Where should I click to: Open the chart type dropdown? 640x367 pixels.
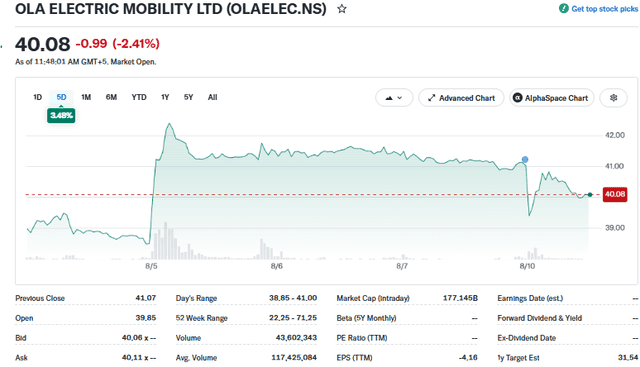[x=394, y=98]
